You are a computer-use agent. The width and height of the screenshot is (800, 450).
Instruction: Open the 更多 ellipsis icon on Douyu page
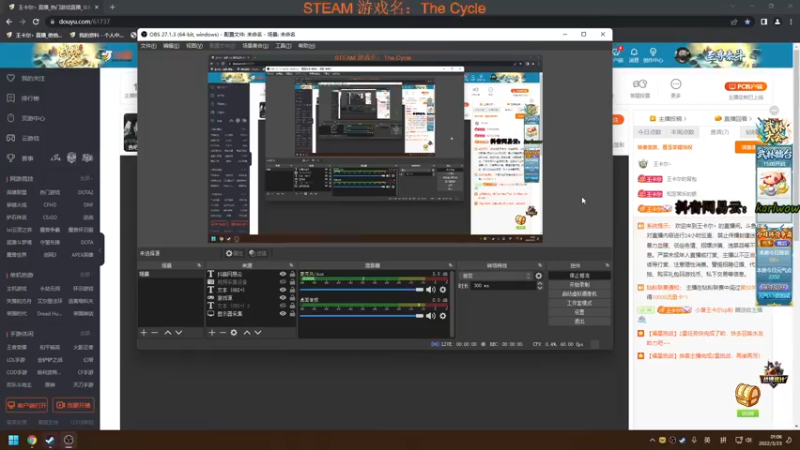[676, 85]
